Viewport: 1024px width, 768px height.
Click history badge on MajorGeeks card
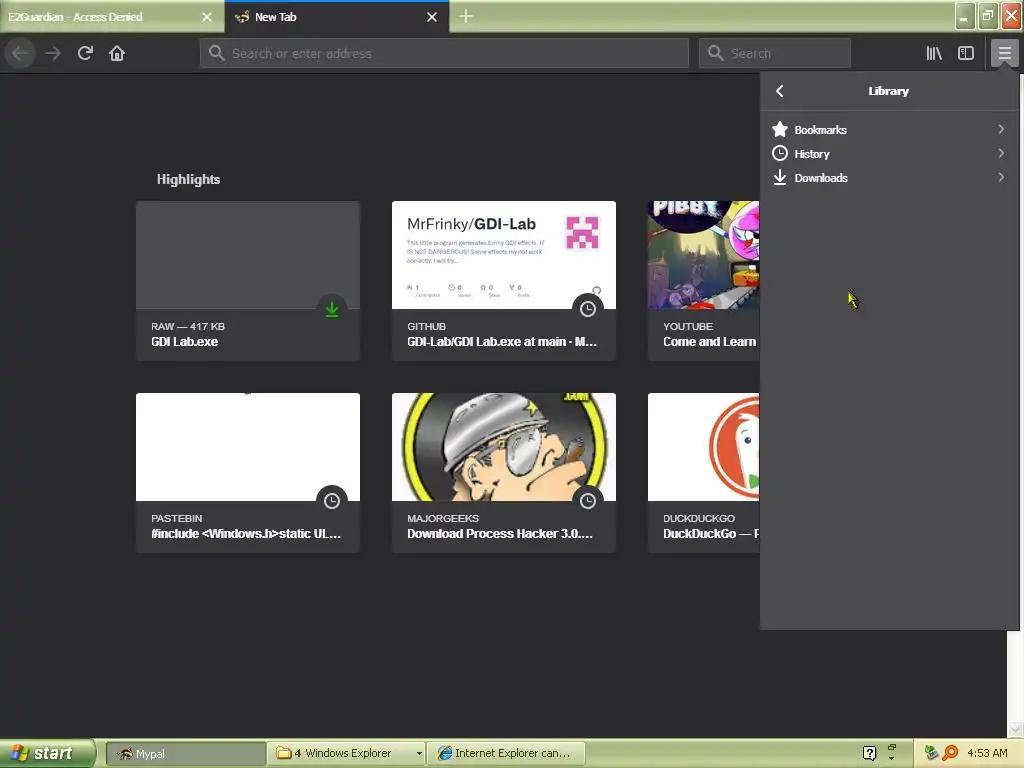pos(588,501)
